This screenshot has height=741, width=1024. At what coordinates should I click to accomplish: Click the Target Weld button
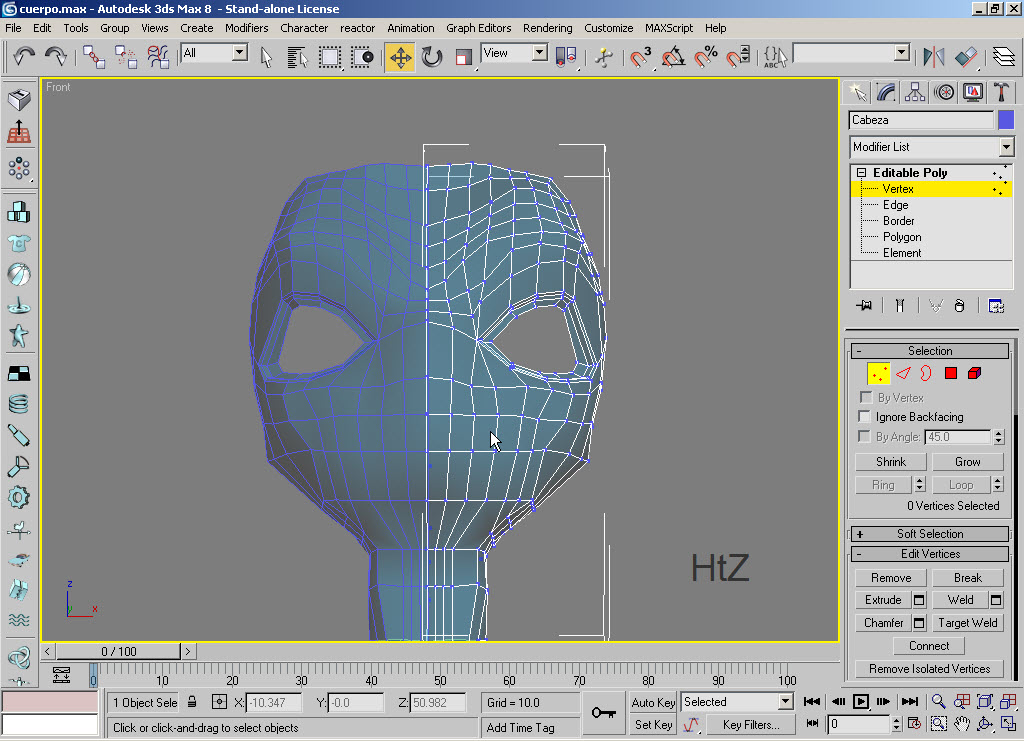(x=967, y=623)
